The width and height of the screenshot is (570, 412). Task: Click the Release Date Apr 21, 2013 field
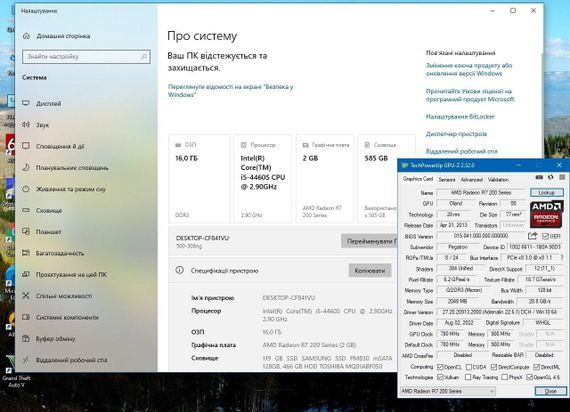(453, 225)
